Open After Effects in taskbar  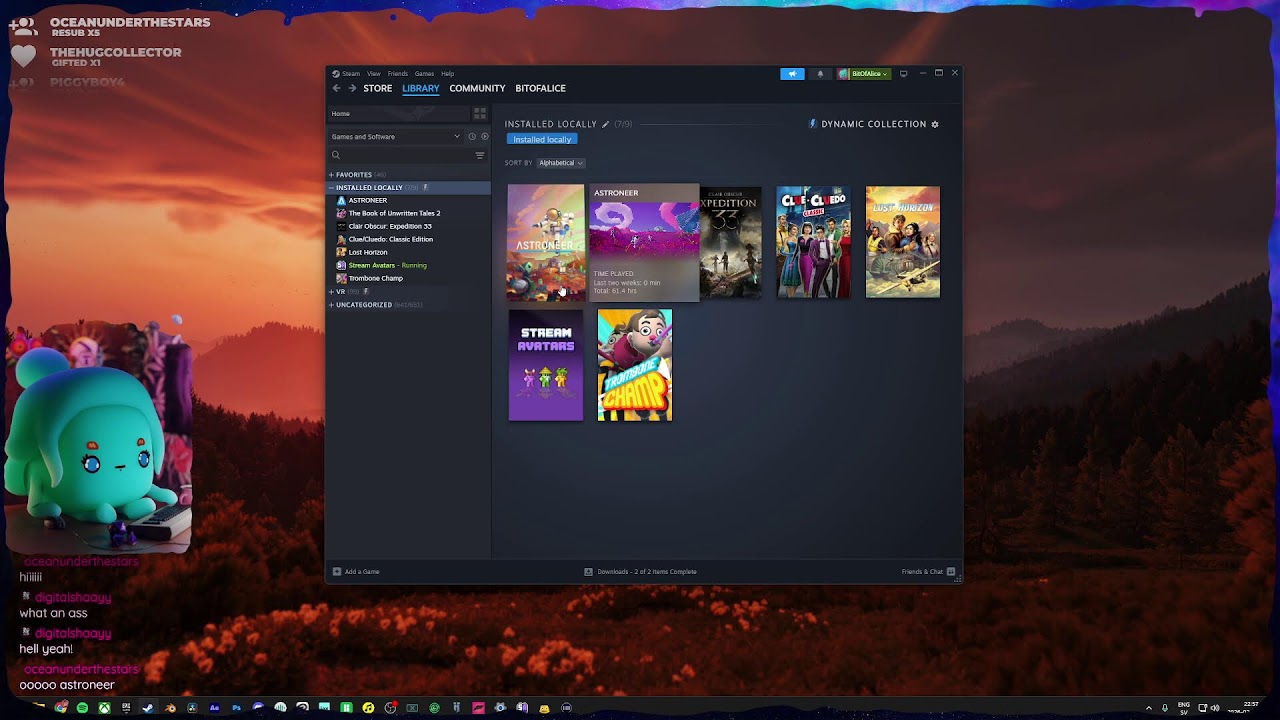[214, 708]
